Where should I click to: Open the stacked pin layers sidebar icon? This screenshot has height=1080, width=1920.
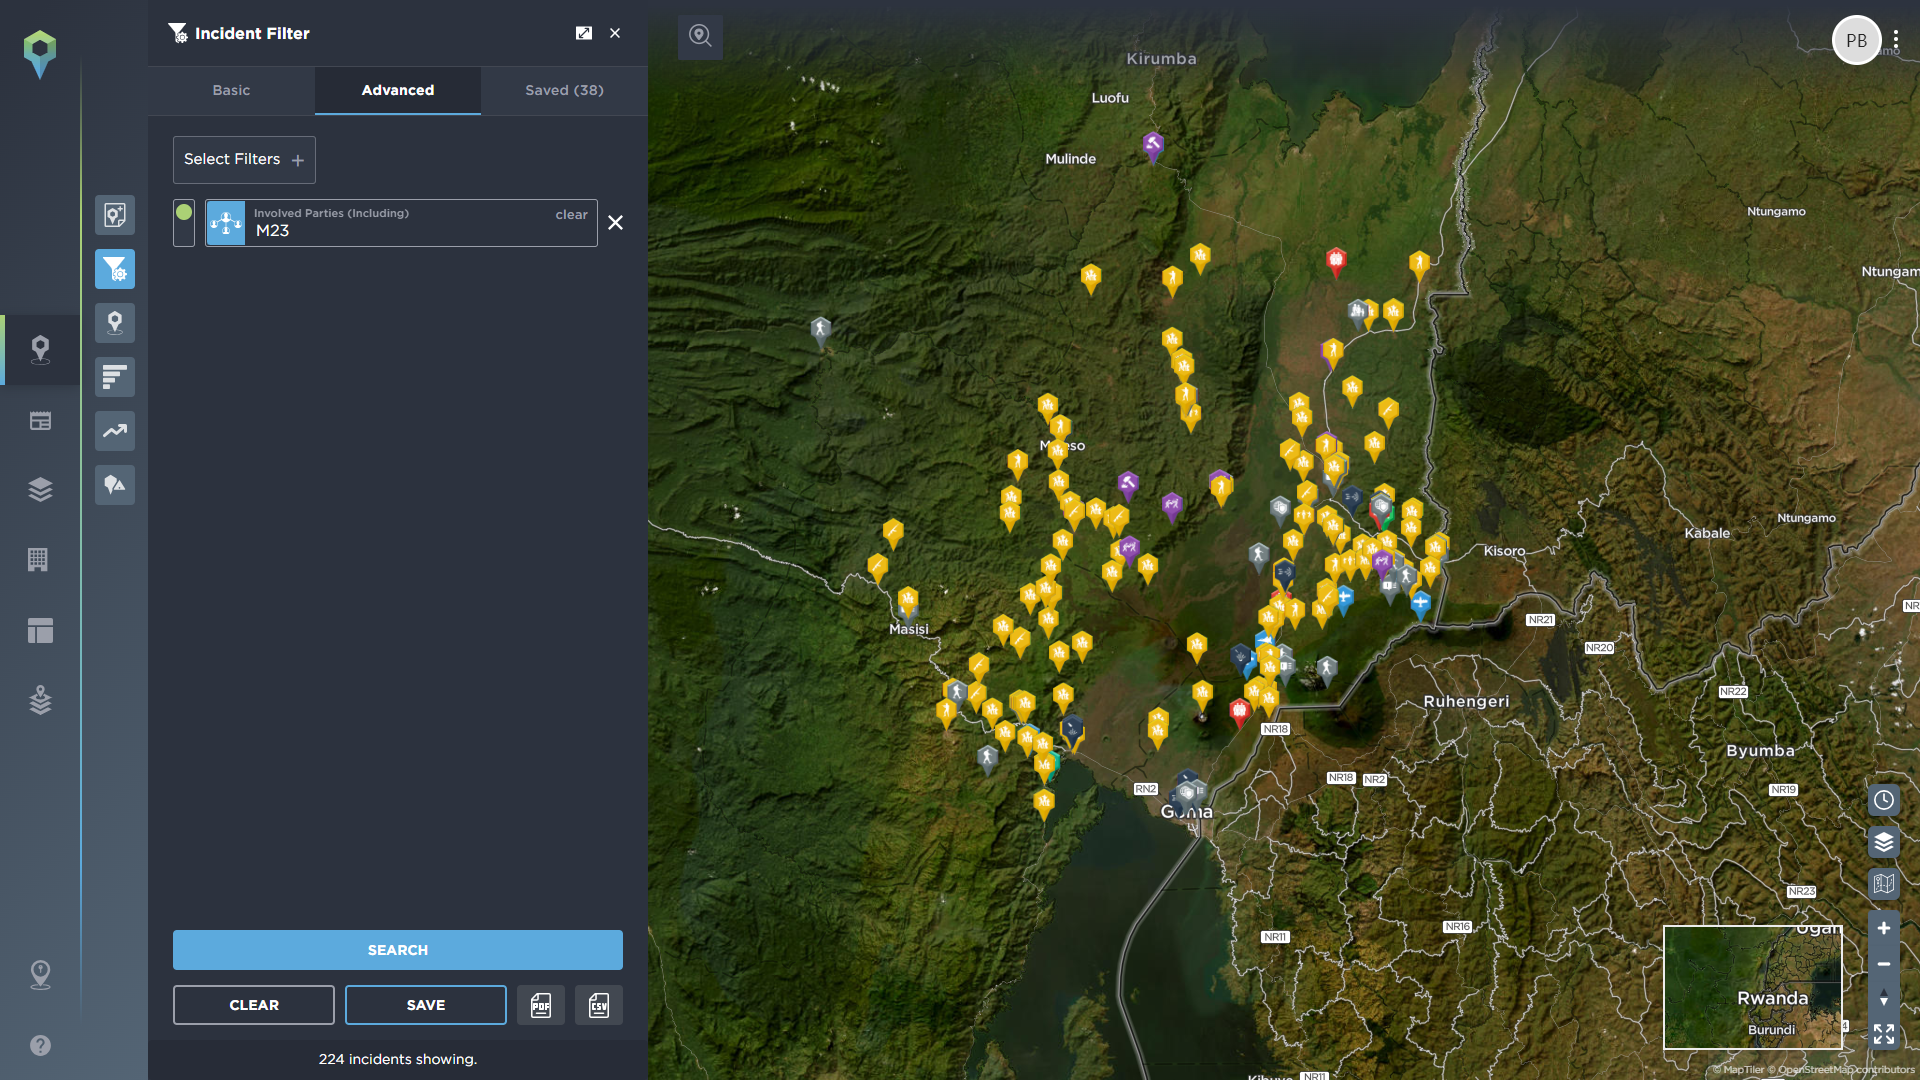[40, 700]
